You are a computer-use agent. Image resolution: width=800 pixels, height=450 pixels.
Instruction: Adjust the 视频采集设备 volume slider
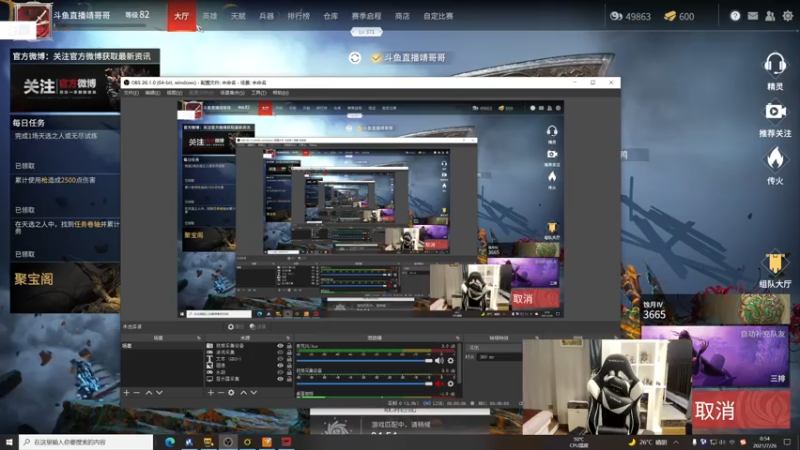coord(364,384)
